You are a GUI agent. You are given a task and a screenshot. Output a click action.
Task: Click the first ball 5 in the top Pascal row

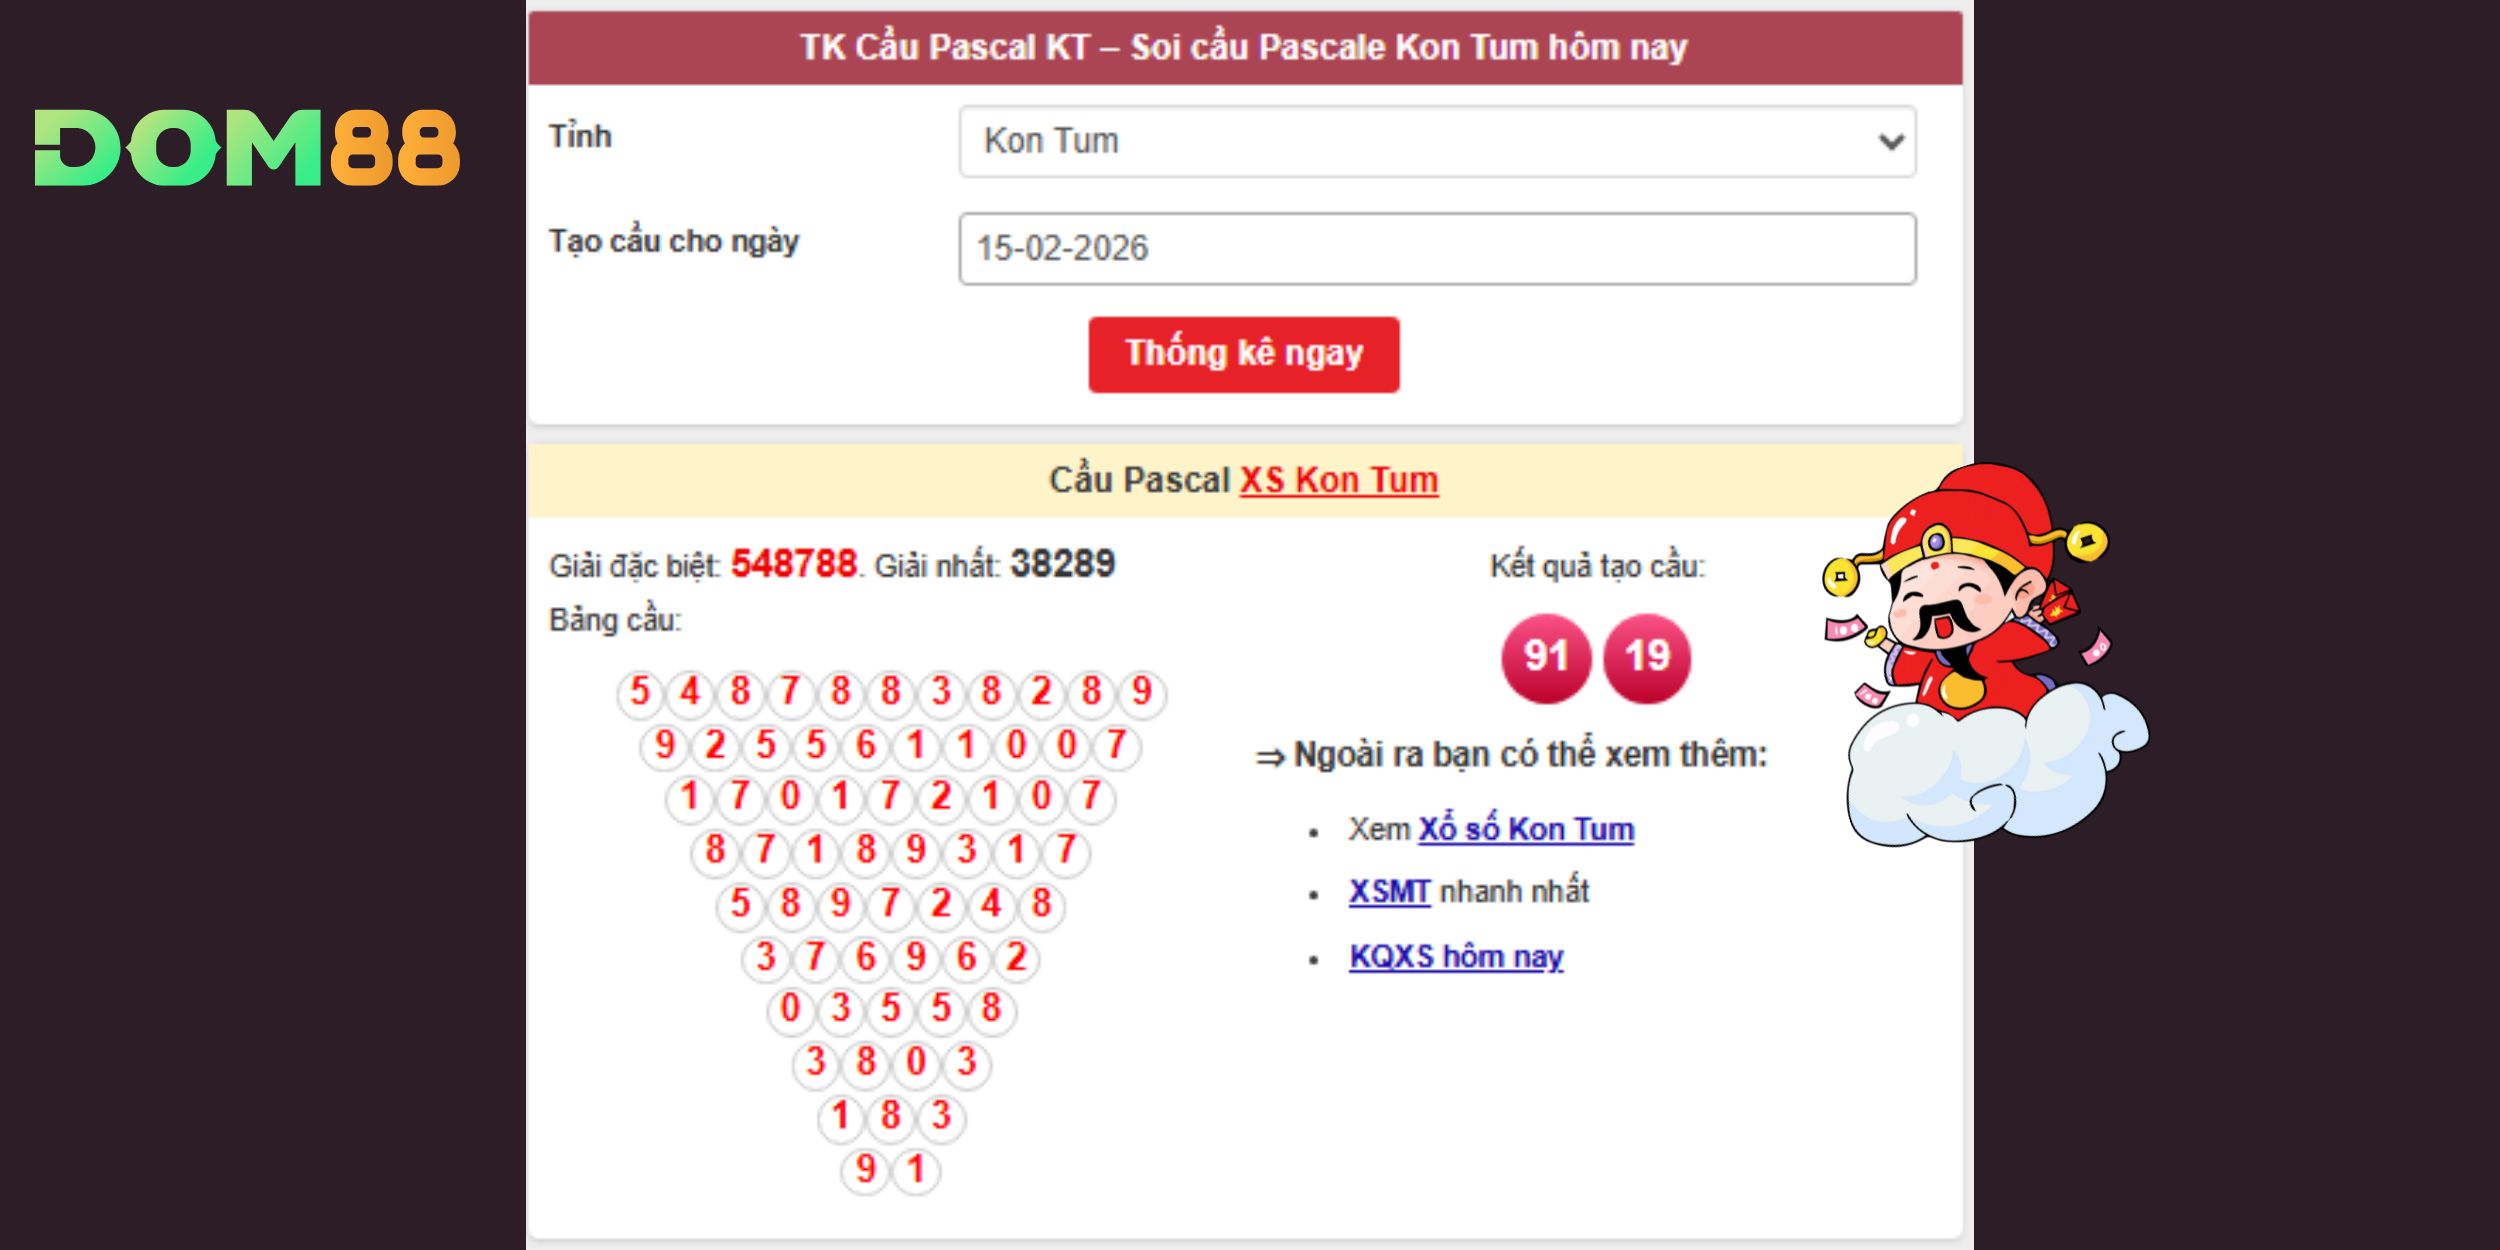pos(640,692)
